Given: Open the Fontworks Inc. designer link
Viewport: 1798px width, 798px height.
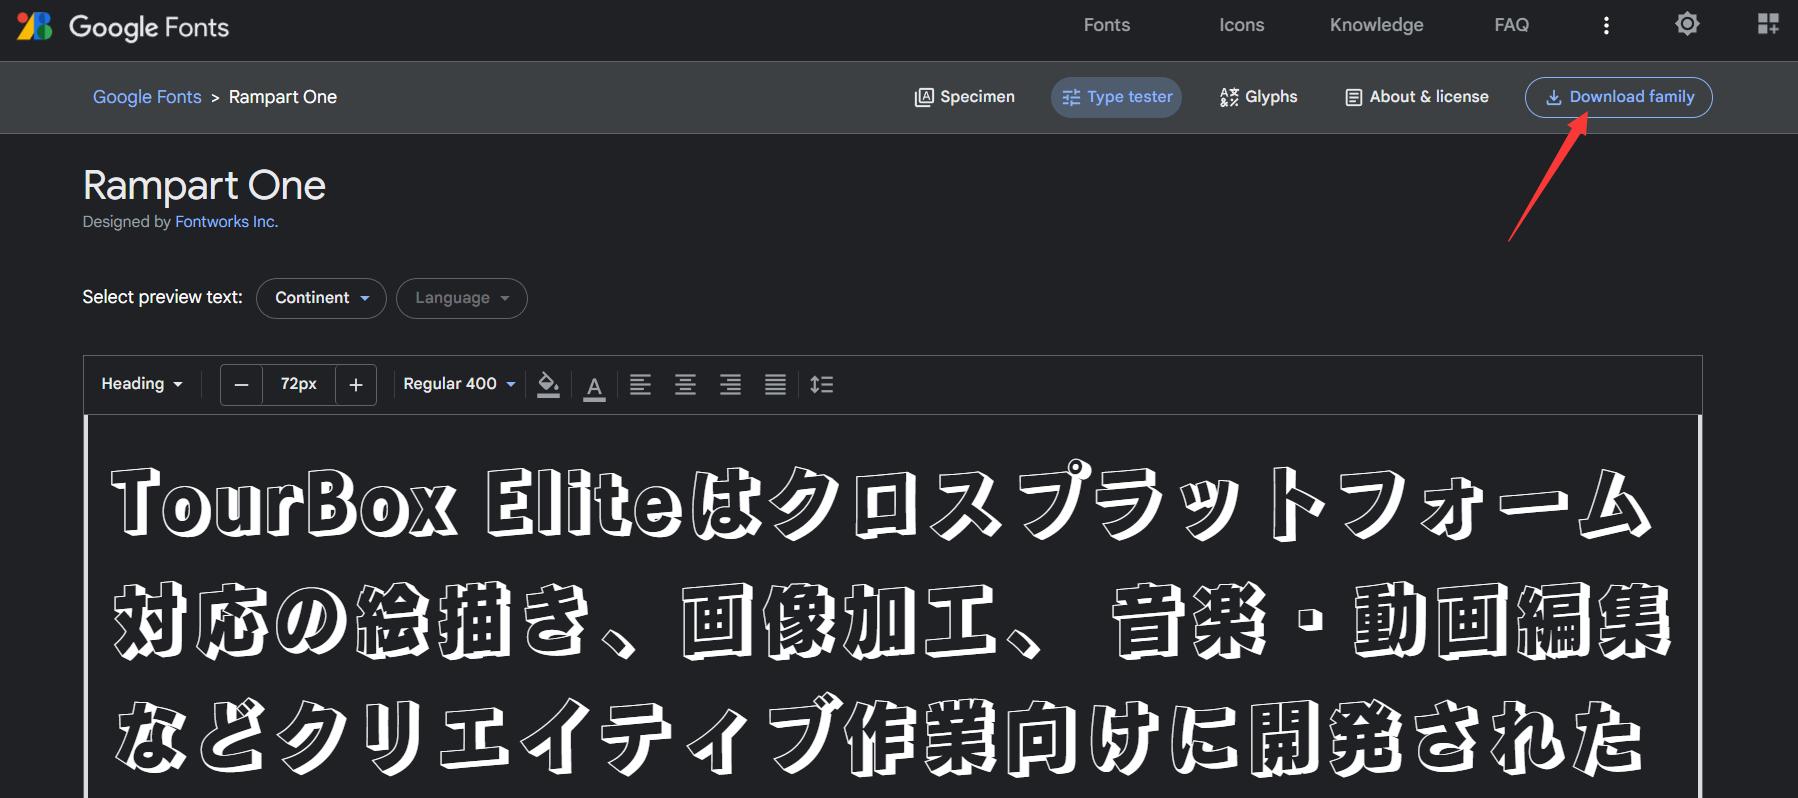Looking at the screenshot, I should coord(226,222).
